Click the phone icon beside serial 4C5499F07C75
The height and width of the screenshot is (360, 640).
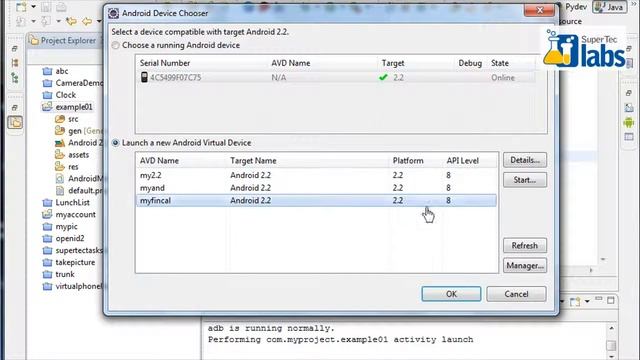click(x=144, y=77)
